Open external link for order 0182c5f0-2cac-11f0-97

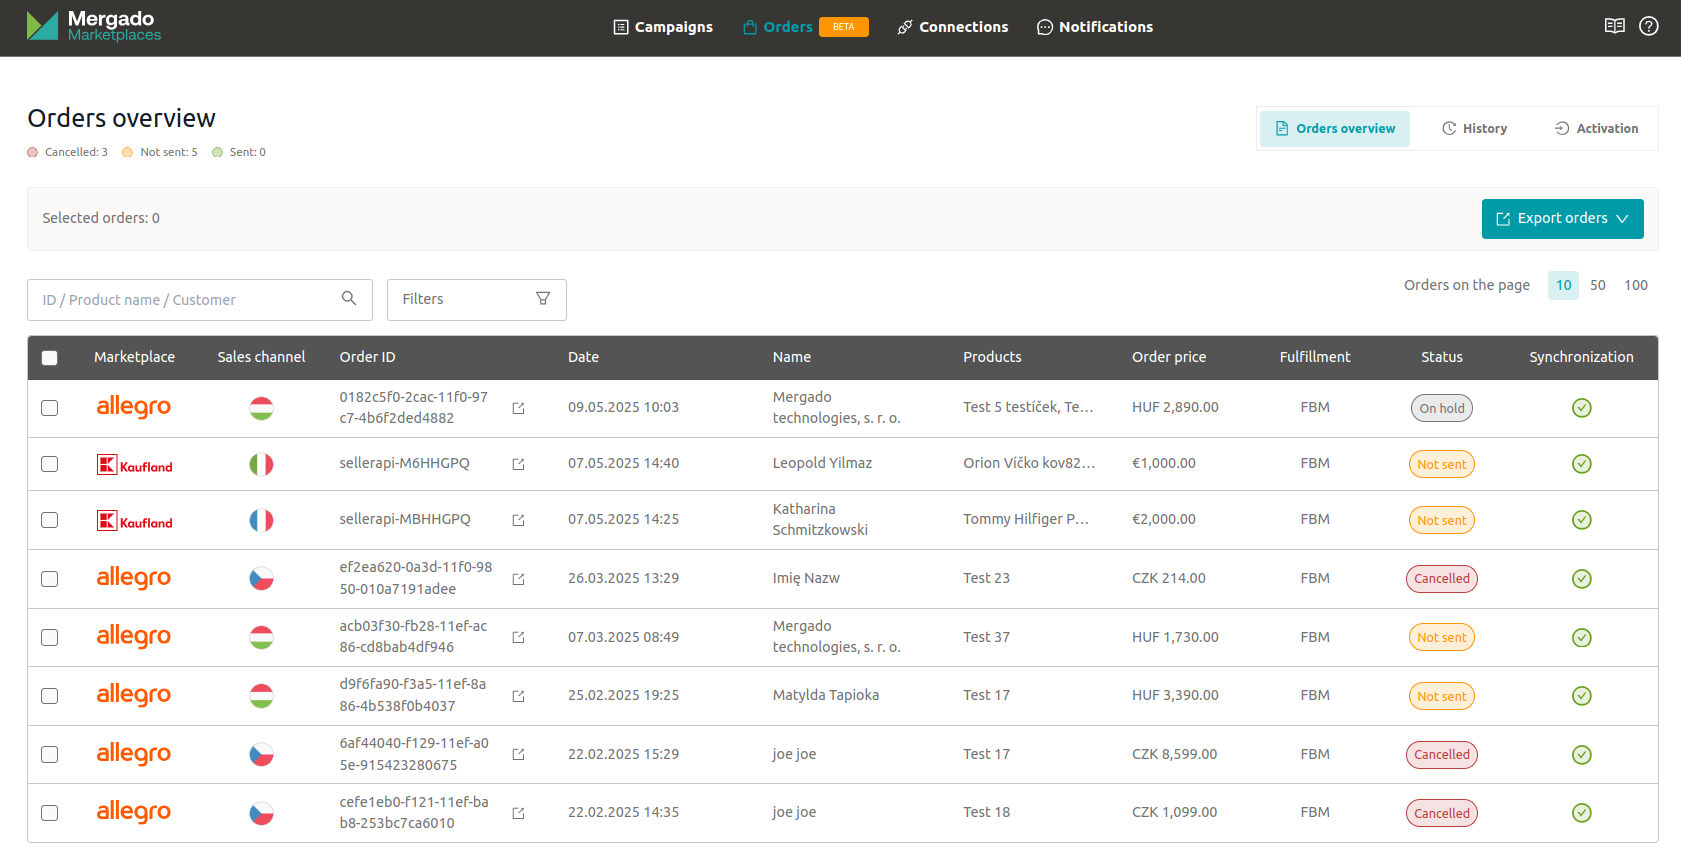tap(518, 408)
